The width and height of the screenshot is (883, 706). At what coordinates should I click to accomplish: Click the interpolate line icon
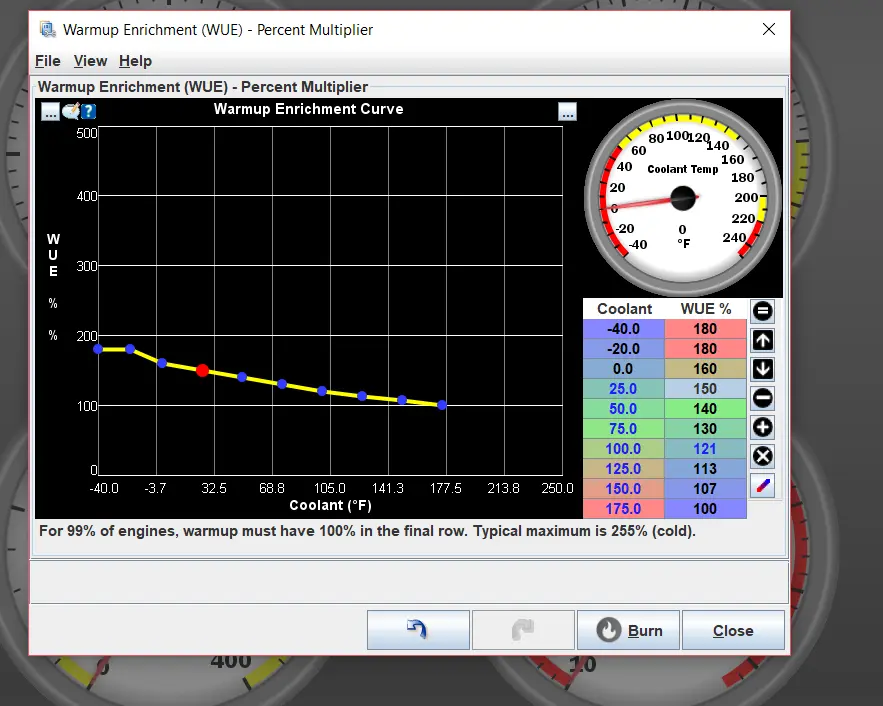pos(762,486)
